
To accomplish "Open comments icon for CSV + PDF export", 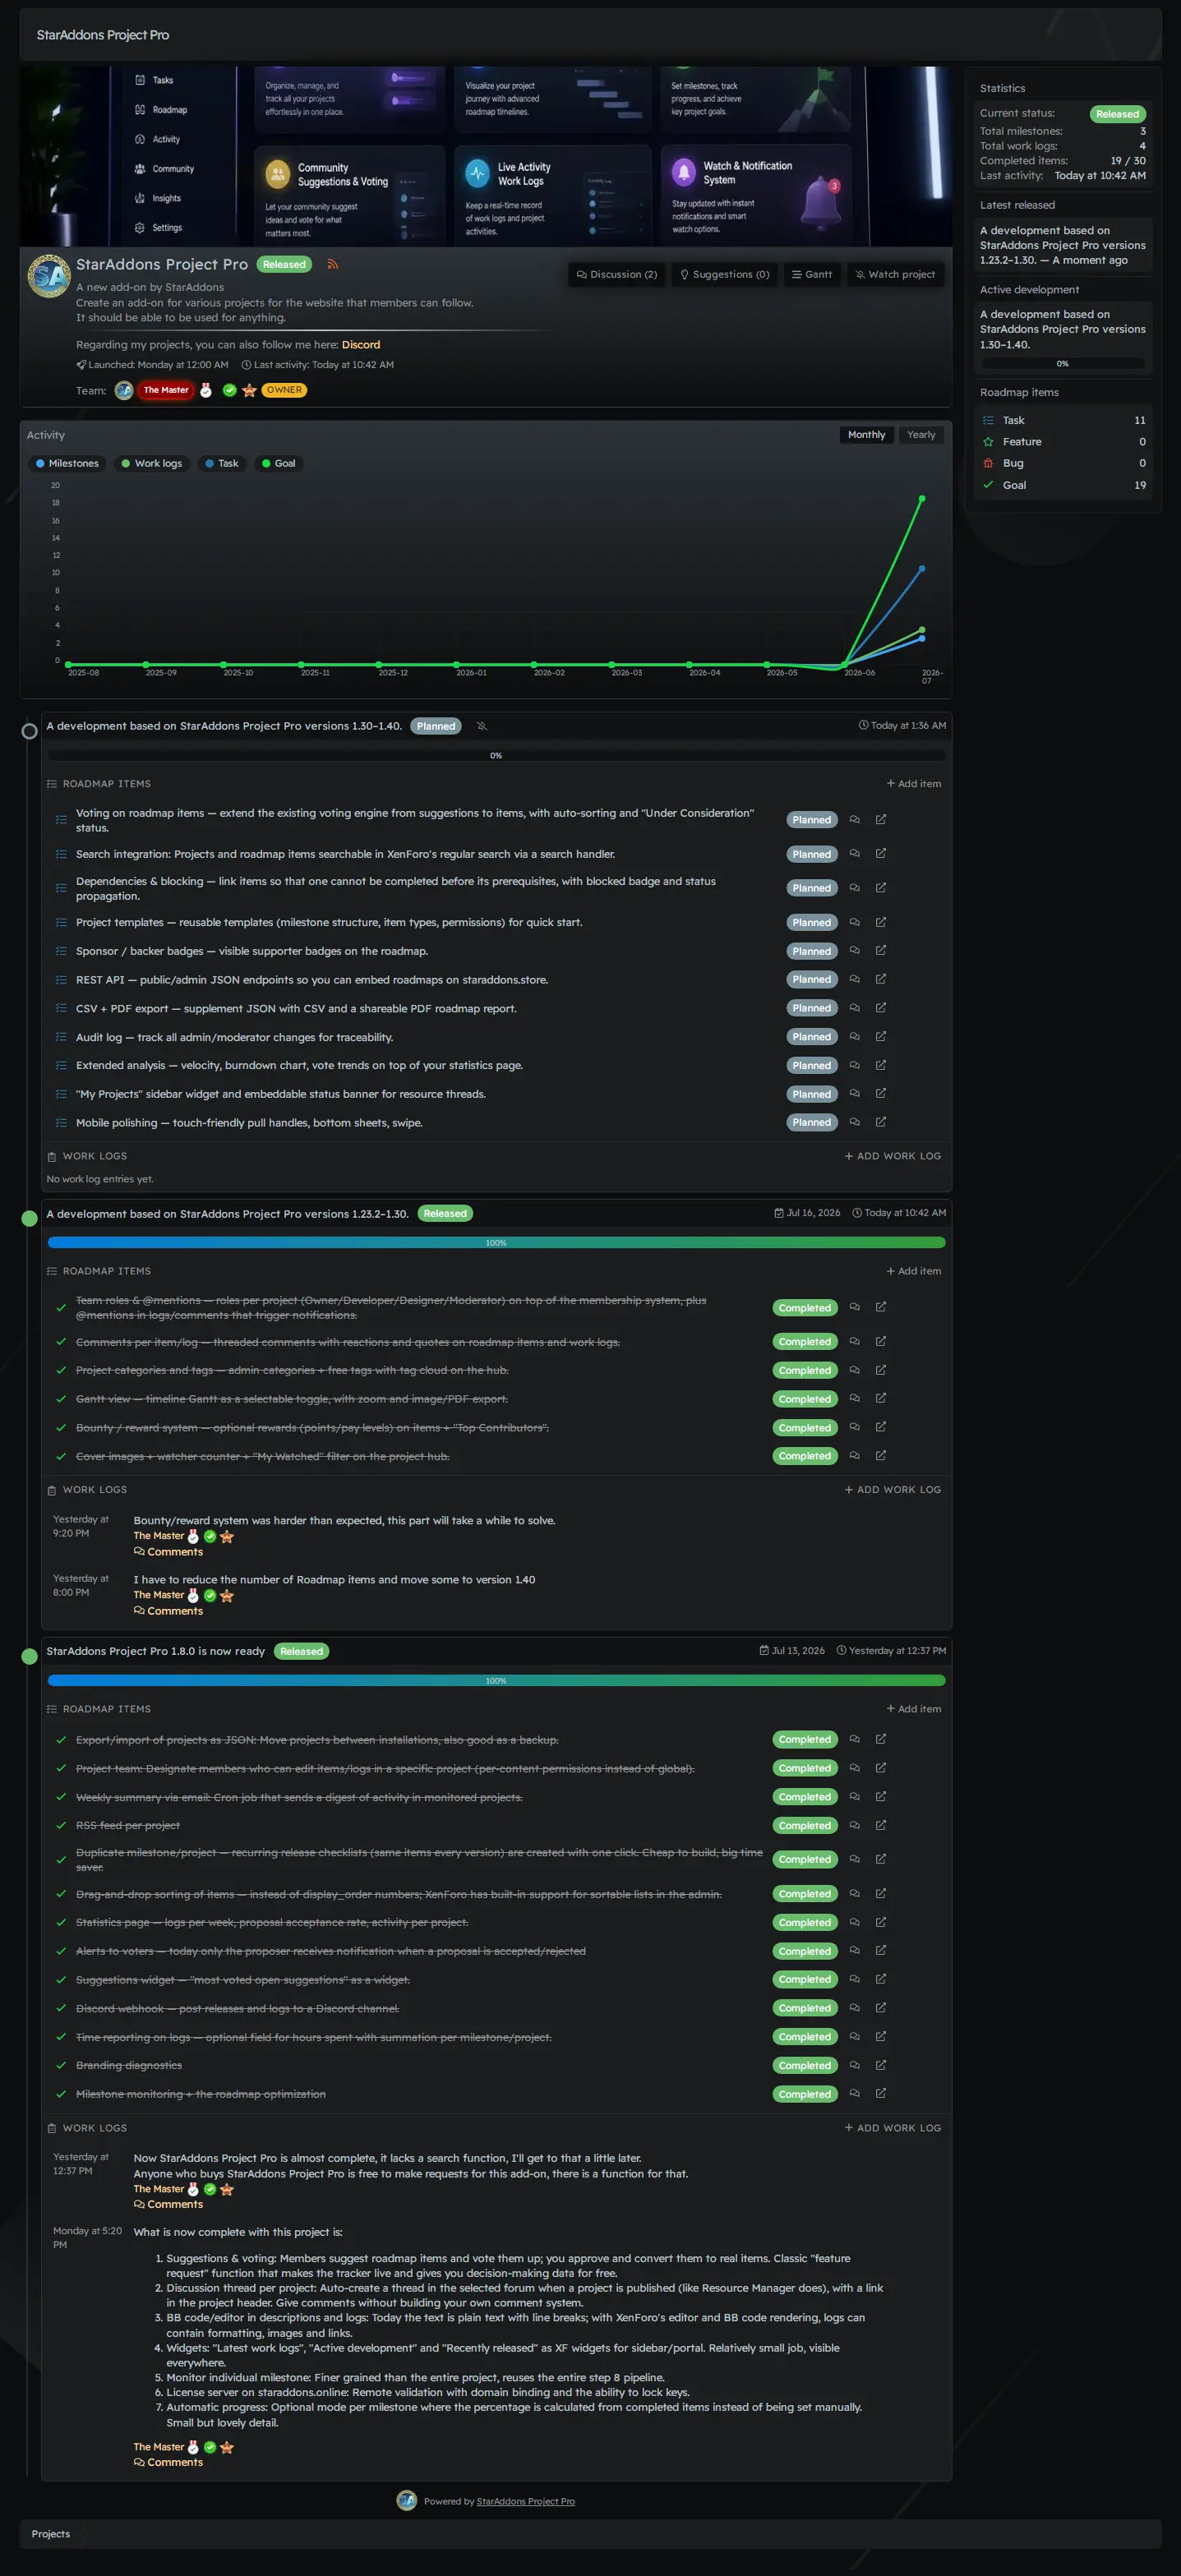I will click(x=854, y=1008).
